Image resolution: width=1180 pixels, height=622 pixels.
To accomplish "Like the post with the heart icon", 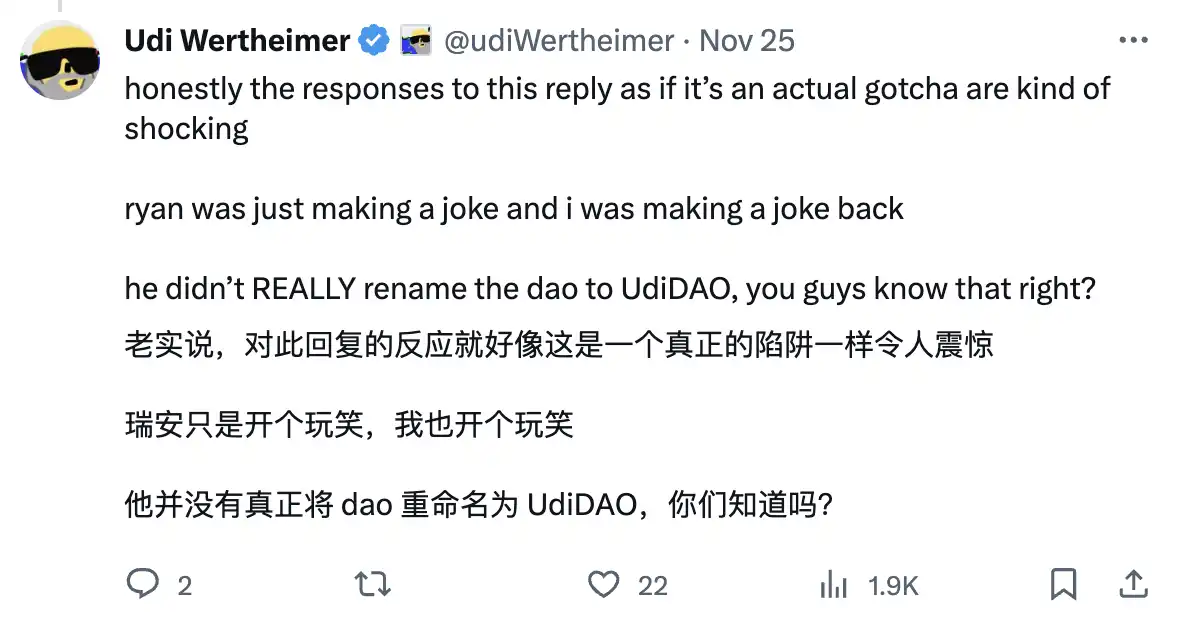I will click(x=603, y=584).
